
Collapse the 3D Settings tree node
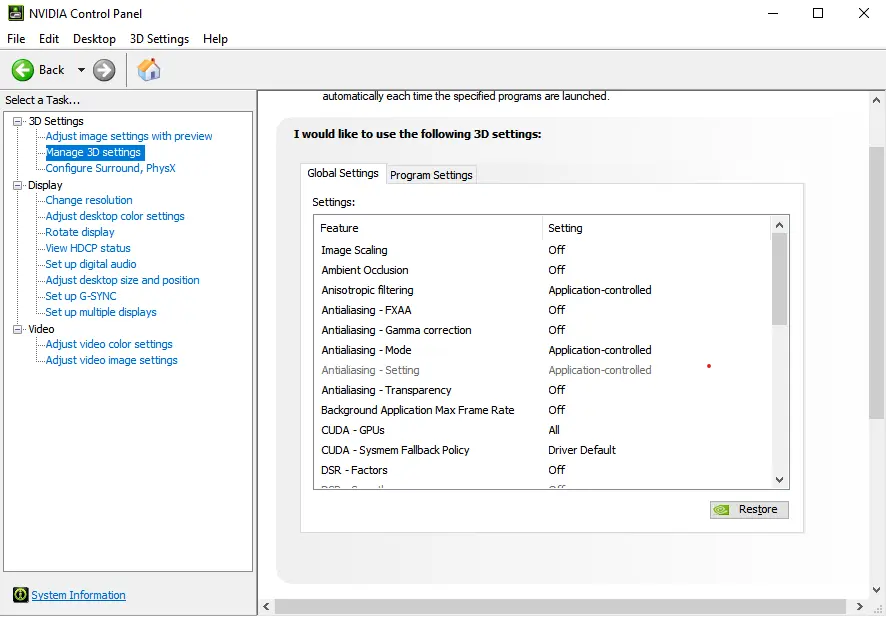coord(18,121)
